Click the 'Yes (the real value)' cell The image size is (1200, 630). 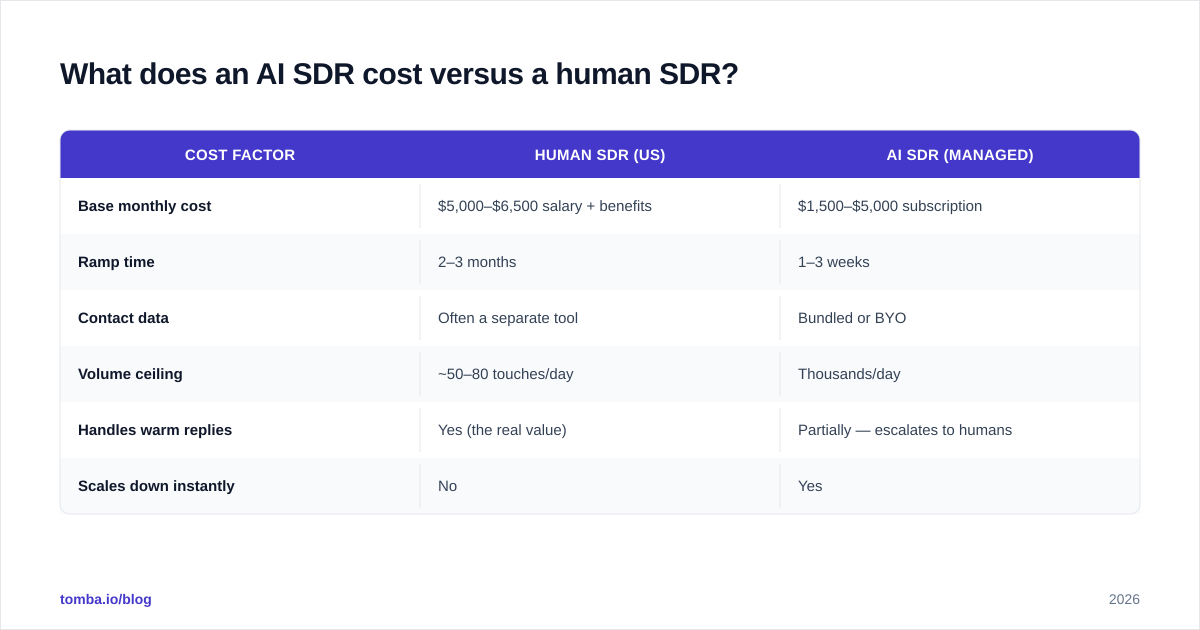[600, 430]
